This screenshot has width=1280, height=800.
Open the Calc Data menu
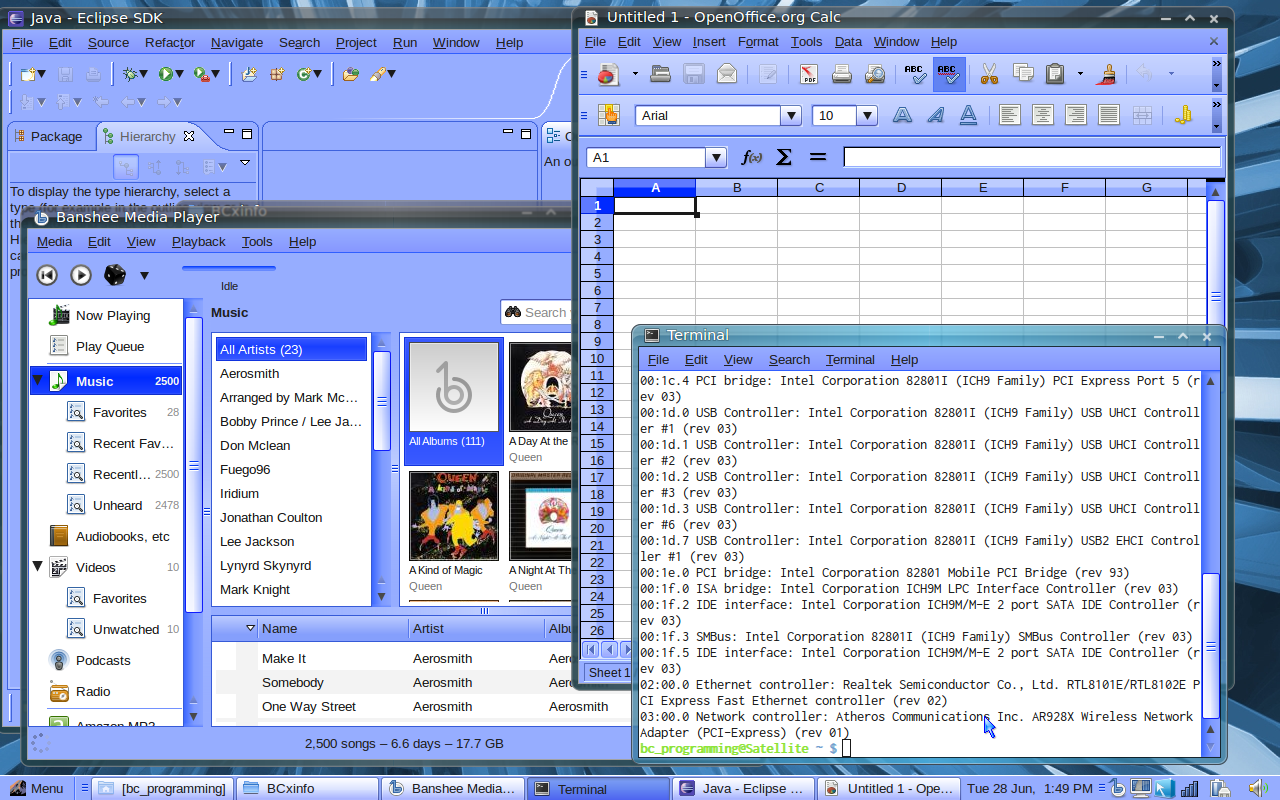848,42
